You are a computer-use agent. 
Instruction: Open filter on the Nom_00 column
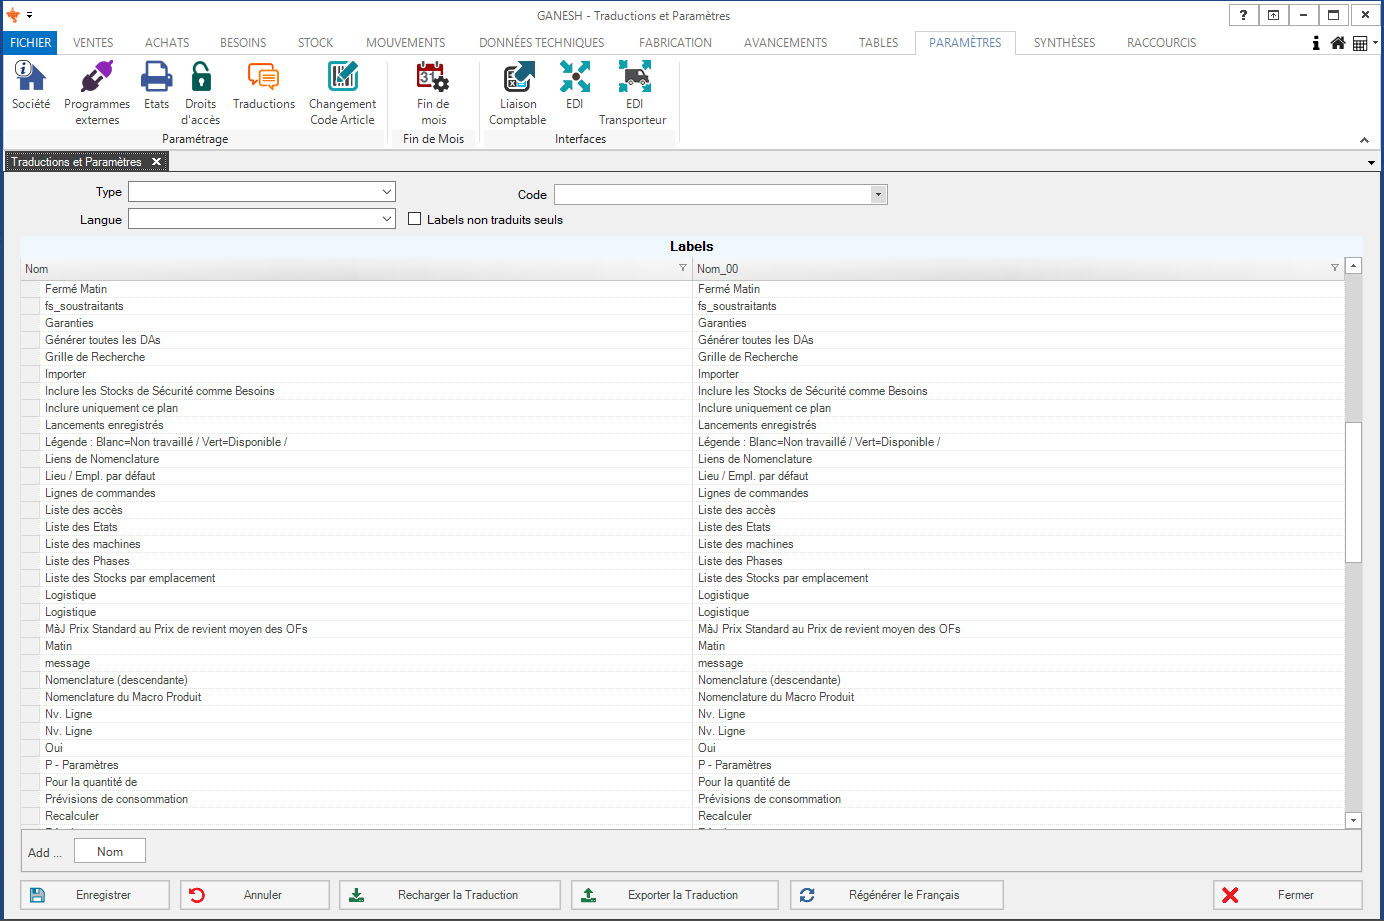pos(1334,268)
